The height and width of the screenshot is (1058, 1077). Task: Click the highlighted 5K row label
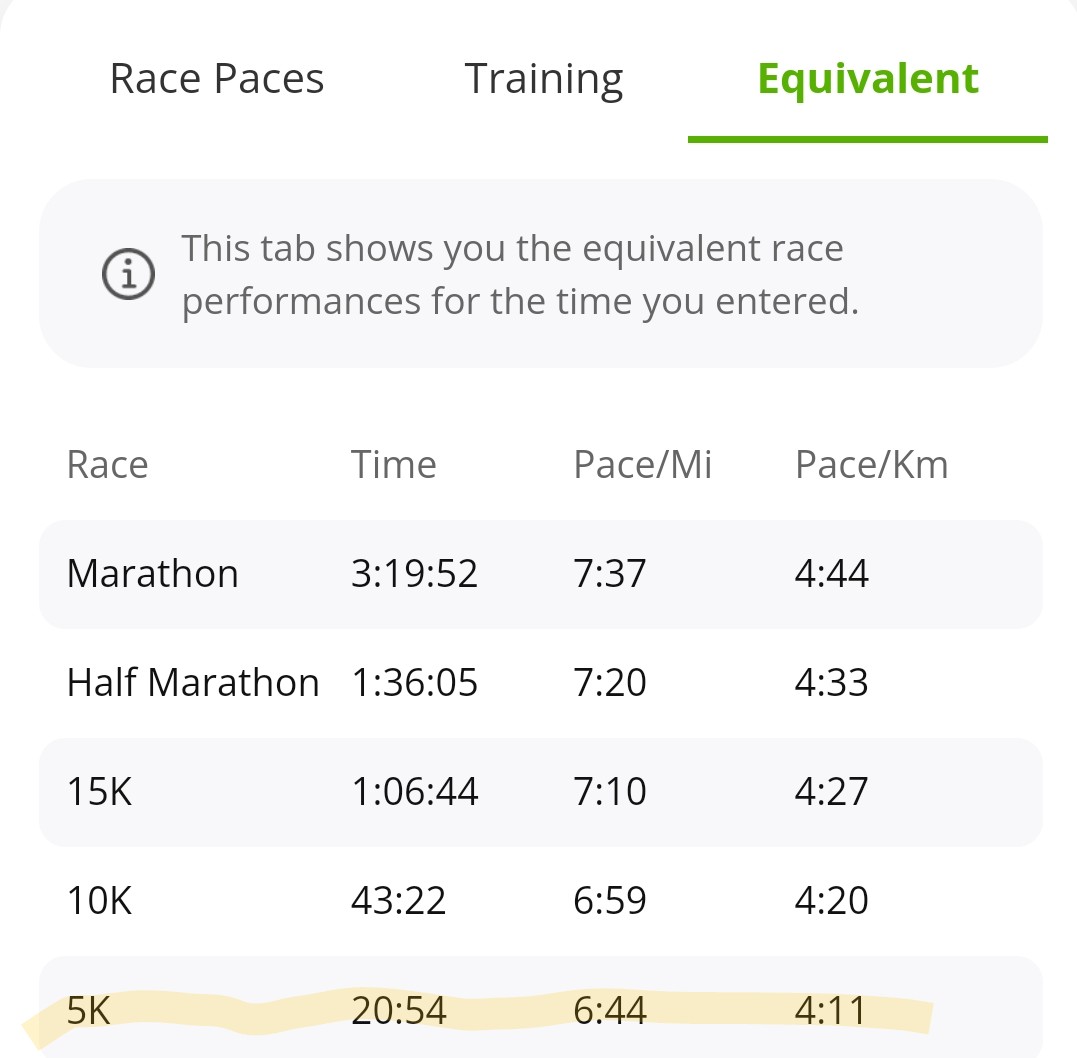point(89,1011)
